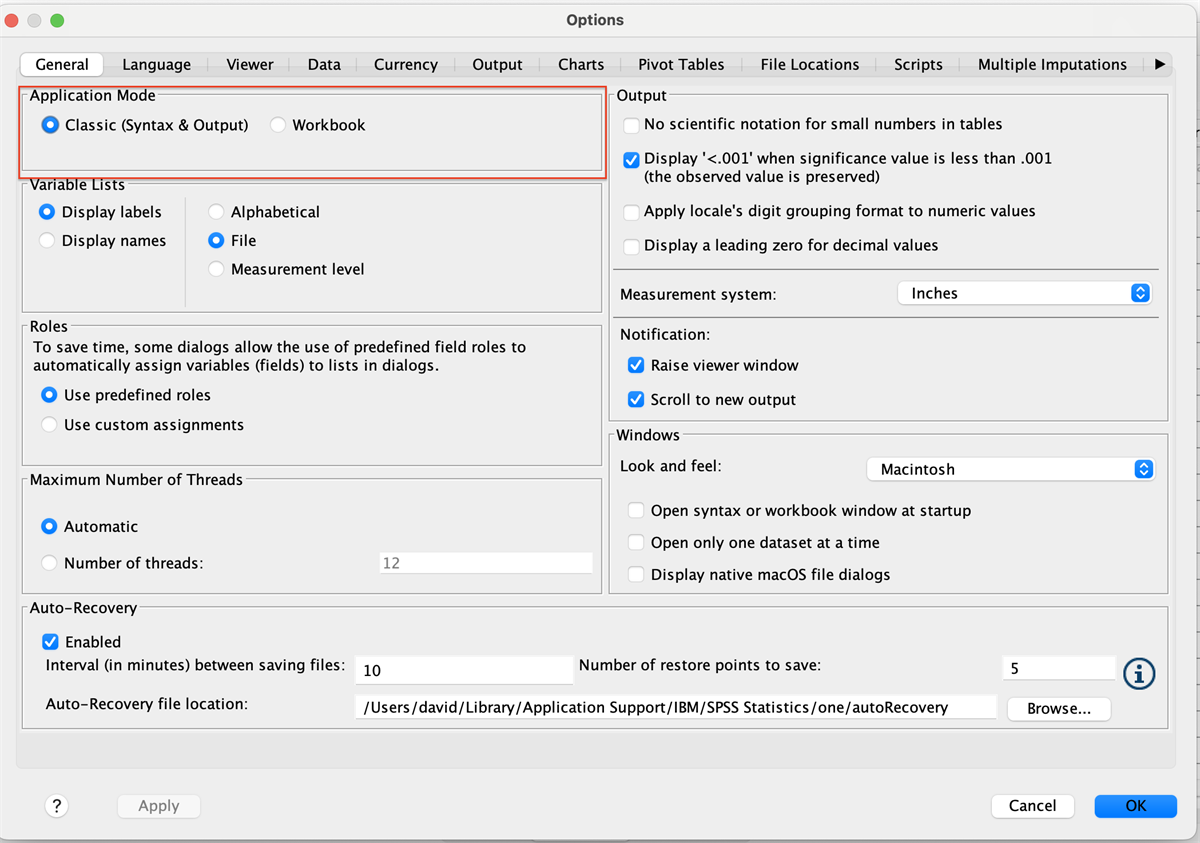1200x843 pixels.
Task: Go to the Charts tab
Action: 581,64
